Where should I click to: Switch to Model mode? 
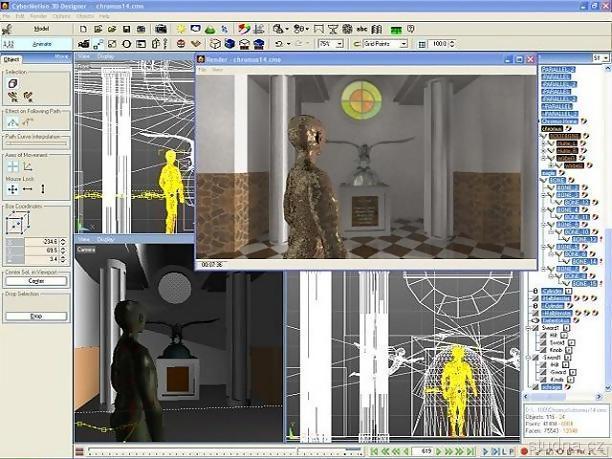tap(42, 29)
